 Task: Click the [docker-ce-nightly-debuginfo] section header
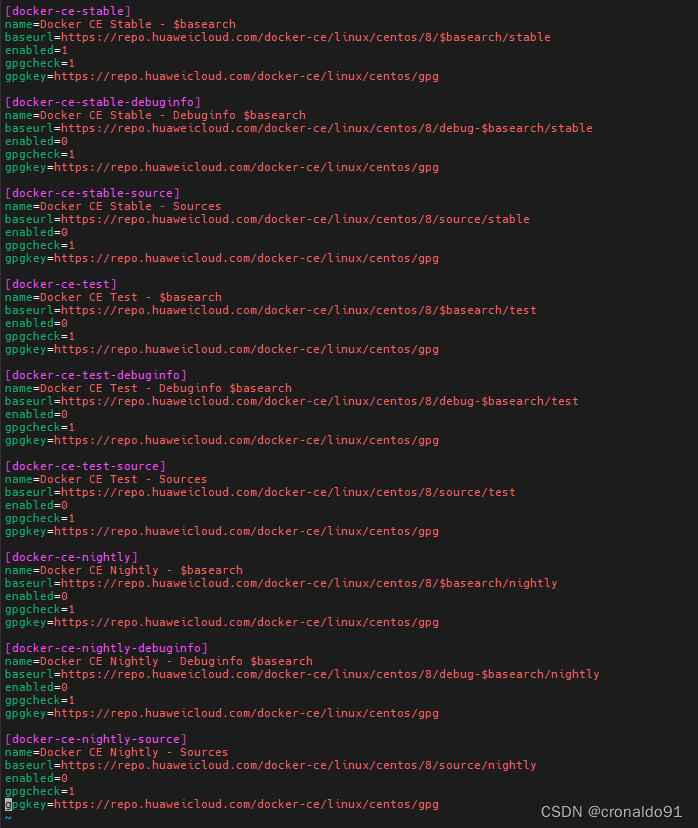tap(106, 648)
